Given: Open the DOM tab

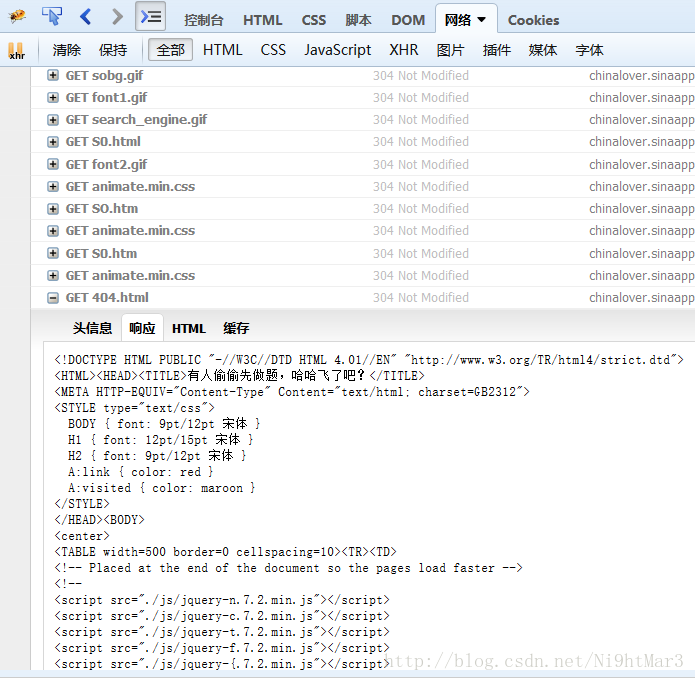Looking at the screenshot, I should 408,20.
